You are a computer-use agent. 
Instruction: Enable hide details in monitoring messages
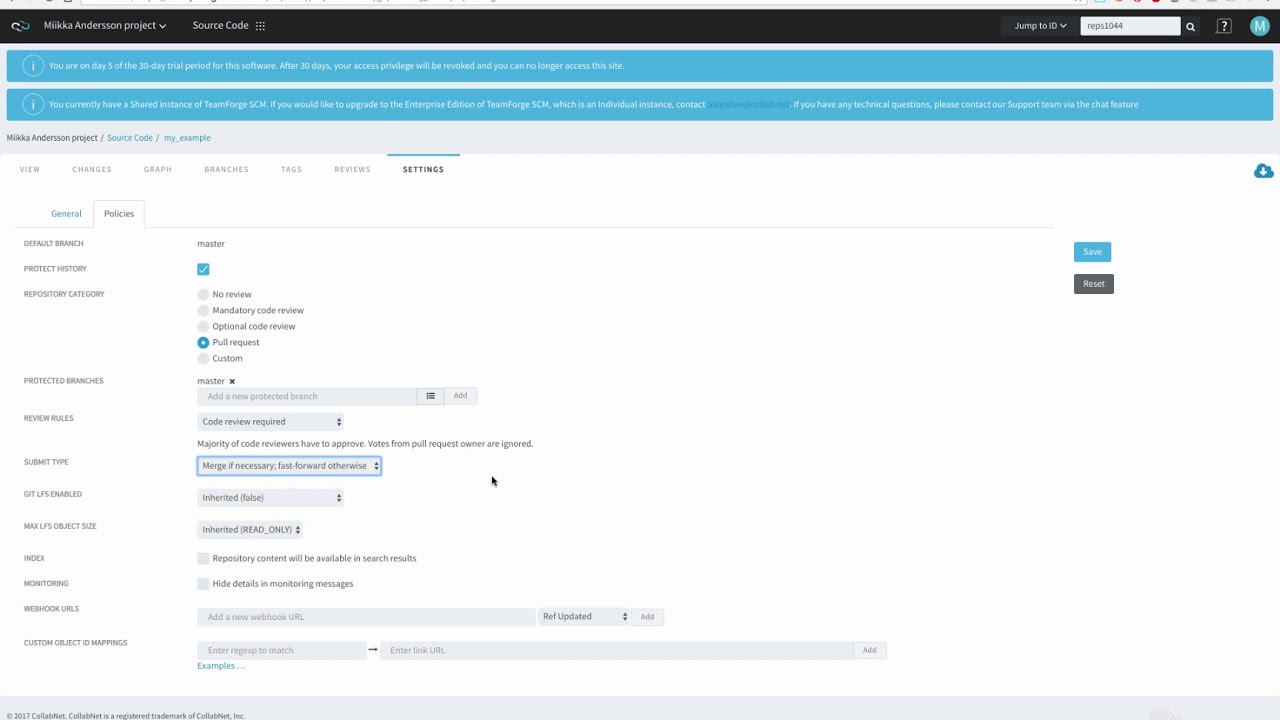coord(203,583)
